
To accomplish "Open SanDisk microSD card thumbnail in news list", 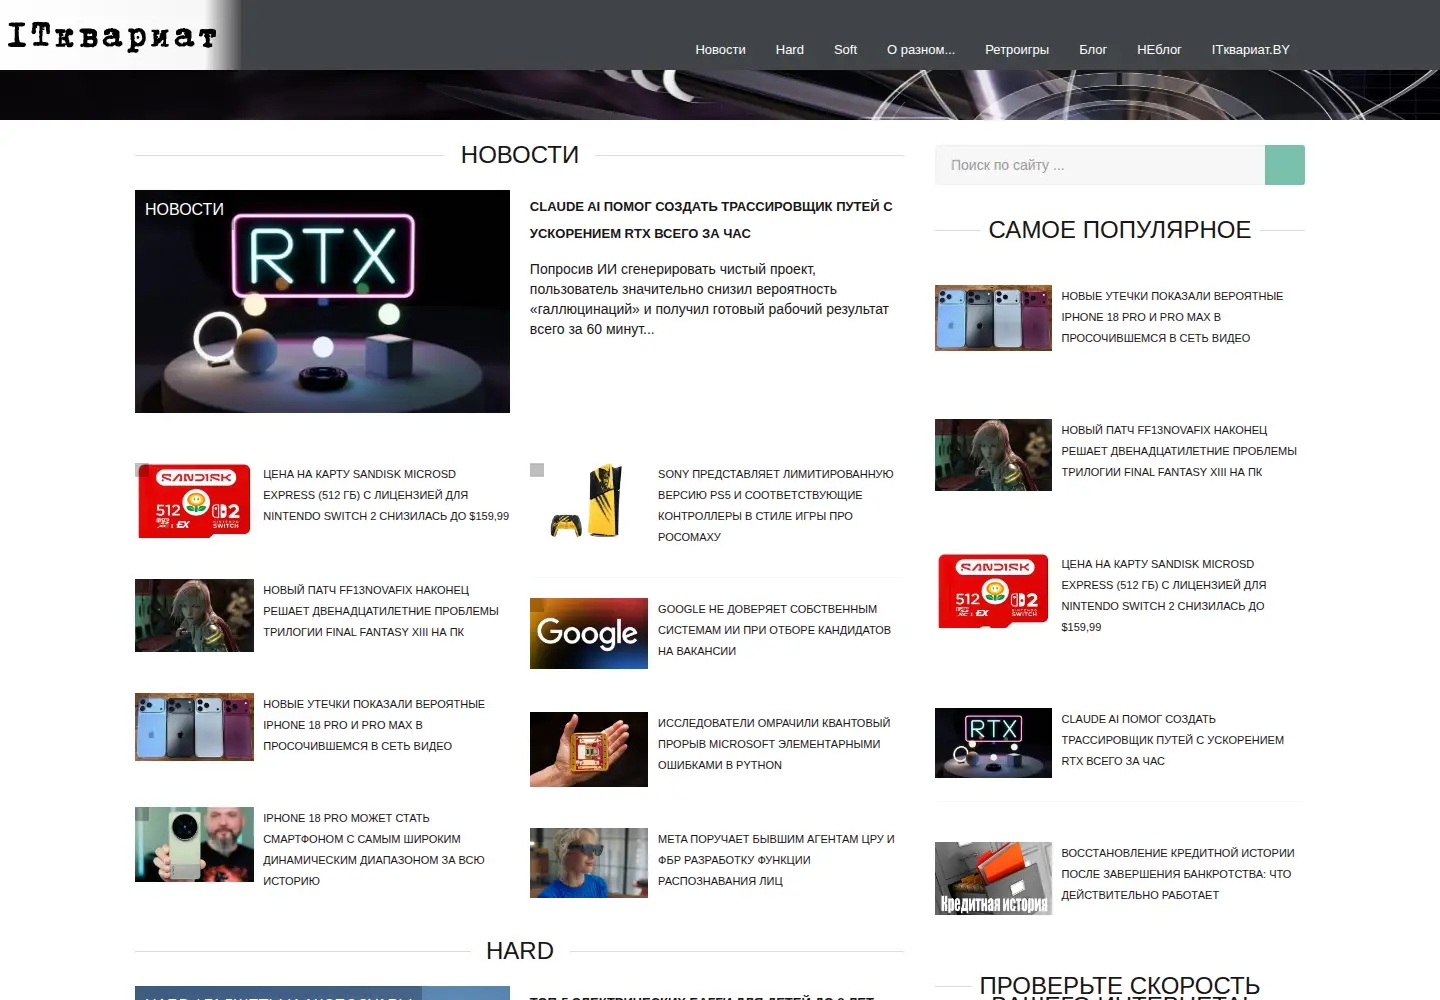I will click(x=194, y=501).
